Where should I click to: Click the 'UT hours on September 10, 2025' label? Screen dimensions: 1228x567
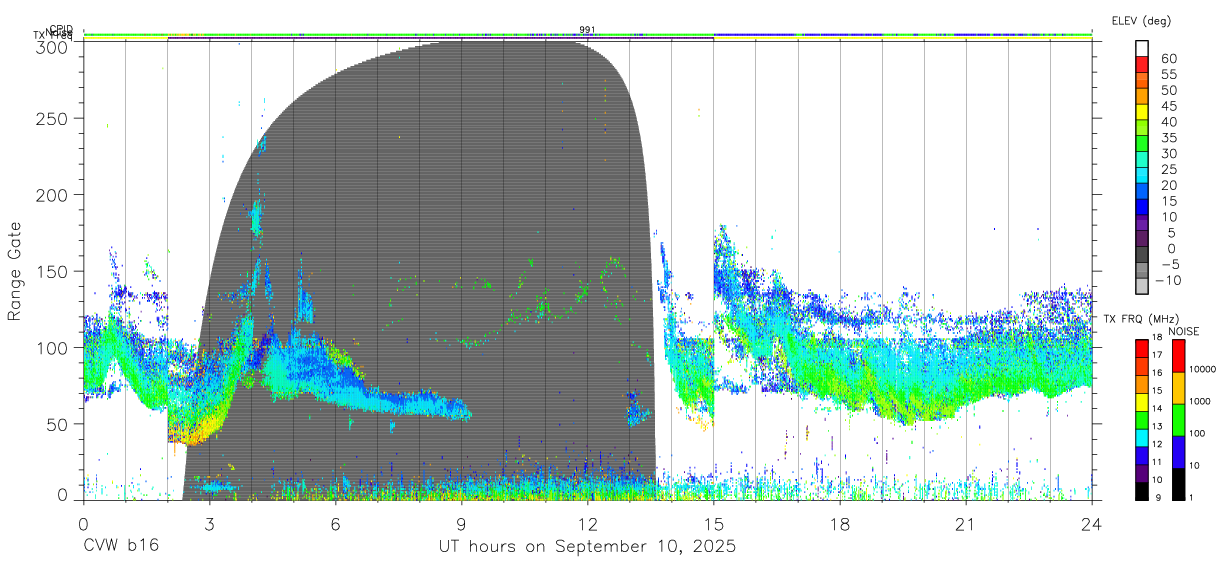point(587,547)
